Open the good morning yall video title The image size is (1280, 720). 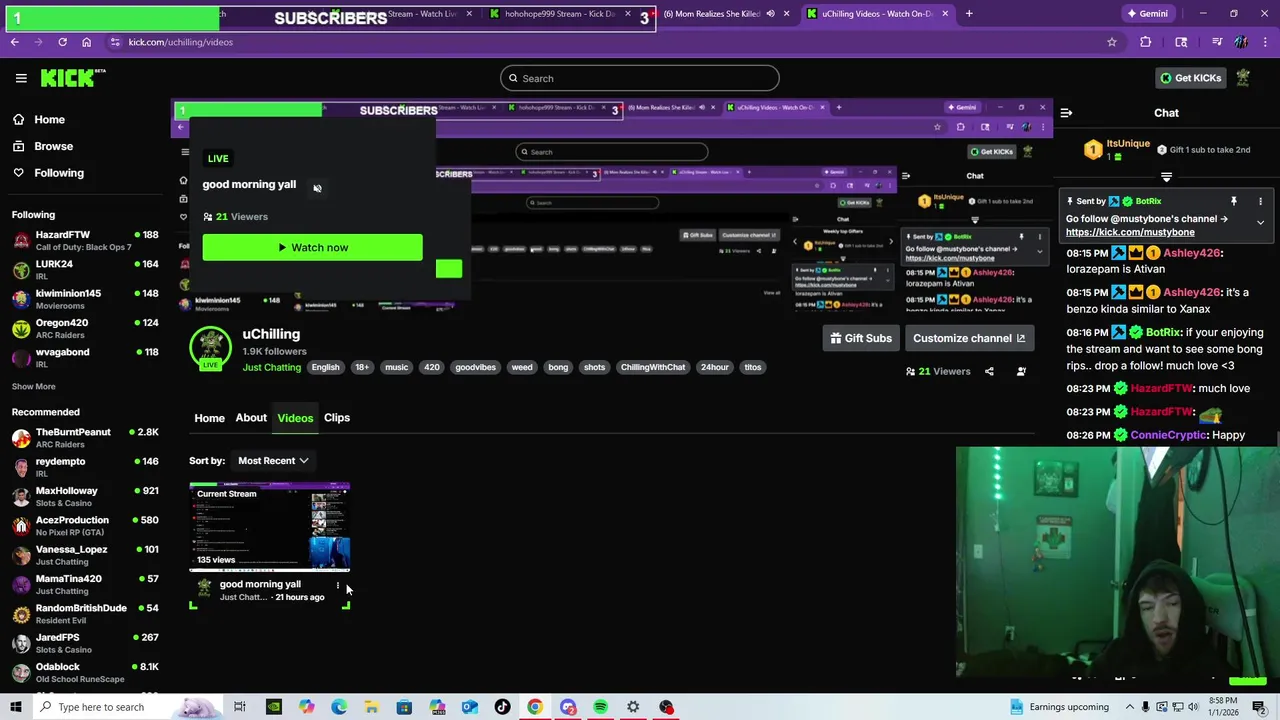point(260,584)
